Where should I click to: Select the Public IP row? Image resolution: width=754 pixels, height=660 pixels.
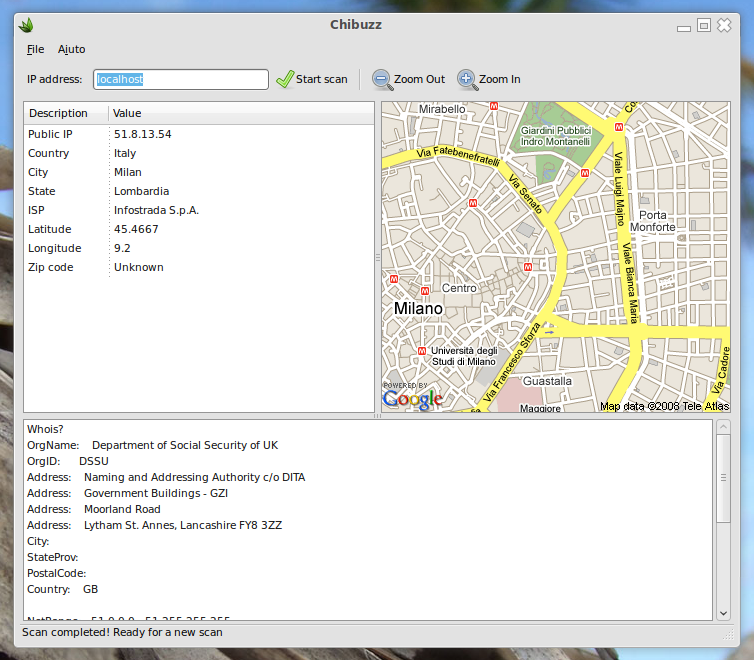[199, 134]
